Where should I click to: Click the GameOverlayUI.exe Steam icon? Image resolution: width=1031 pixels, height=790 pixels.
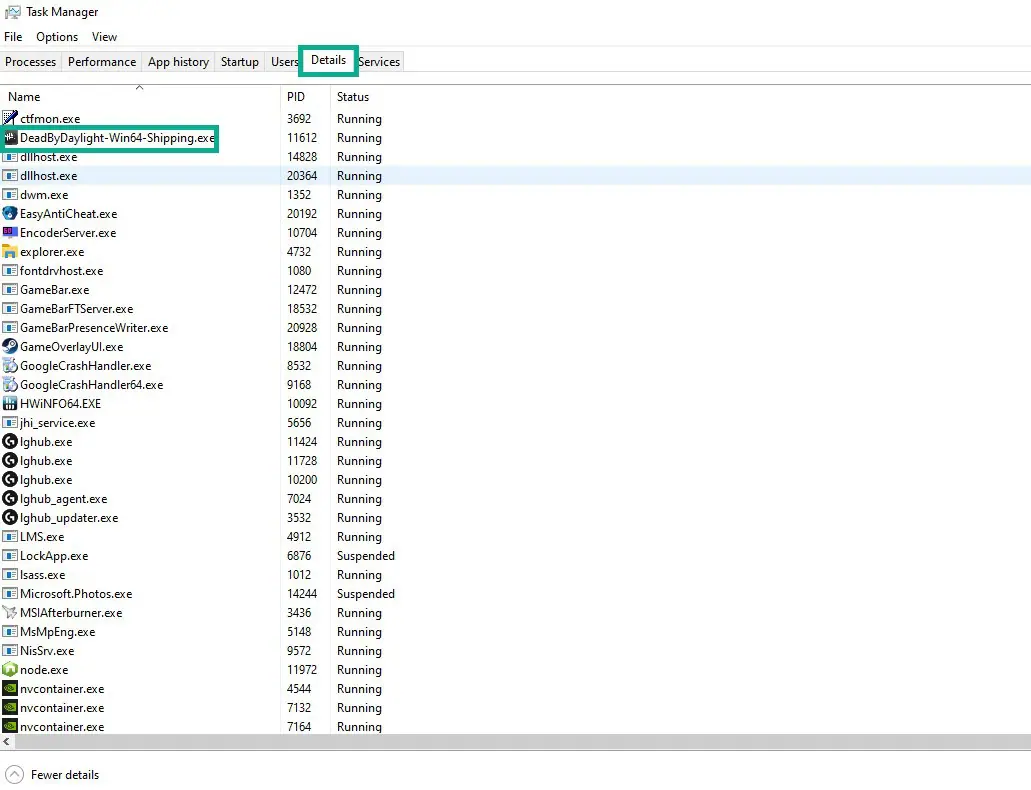10,347
